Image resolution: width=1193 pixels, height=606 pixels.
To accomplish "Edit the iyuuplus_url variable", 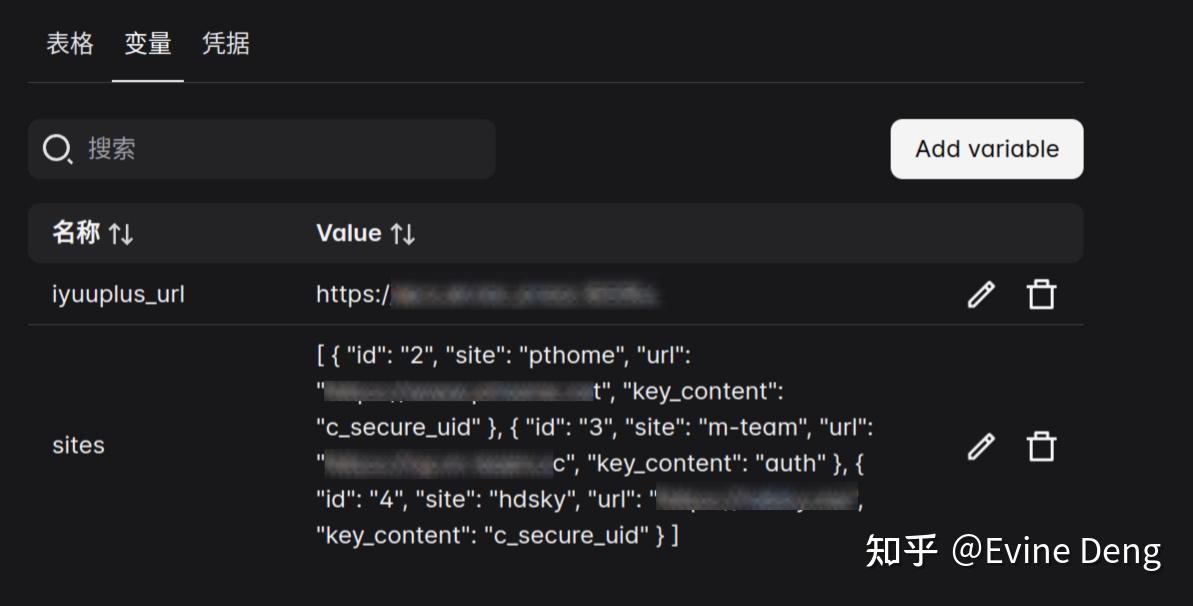I will [981, 294].
